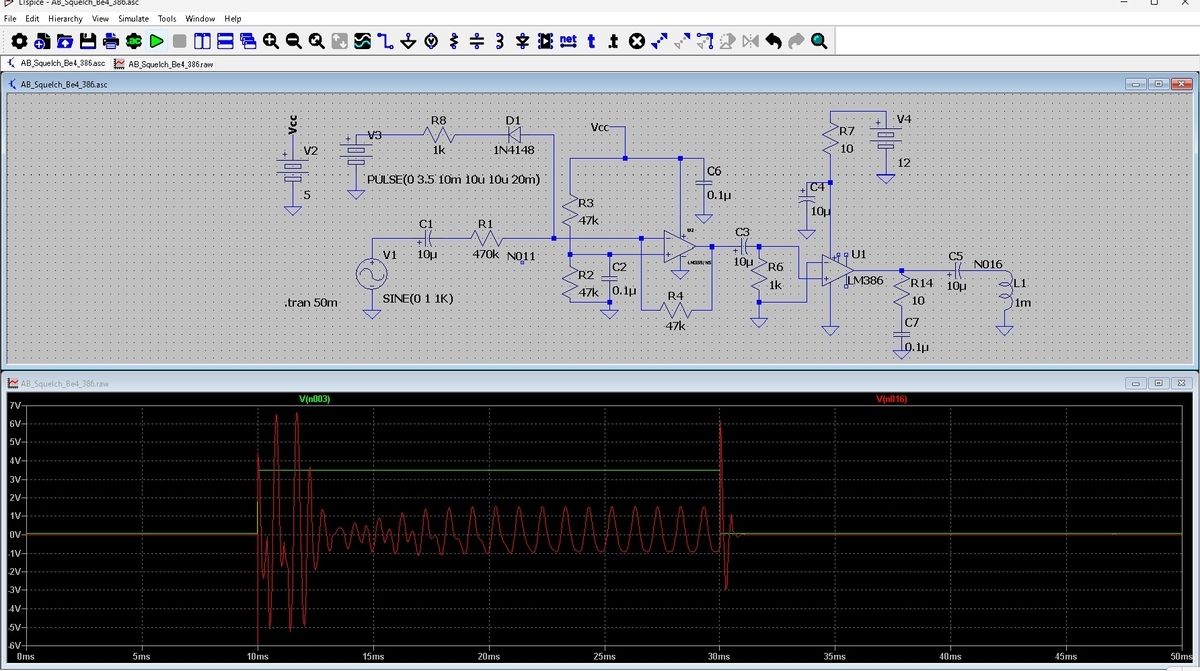Select the diode placement tool
This screenshot has width=1200, height=671.
click(x=520, y=41)
